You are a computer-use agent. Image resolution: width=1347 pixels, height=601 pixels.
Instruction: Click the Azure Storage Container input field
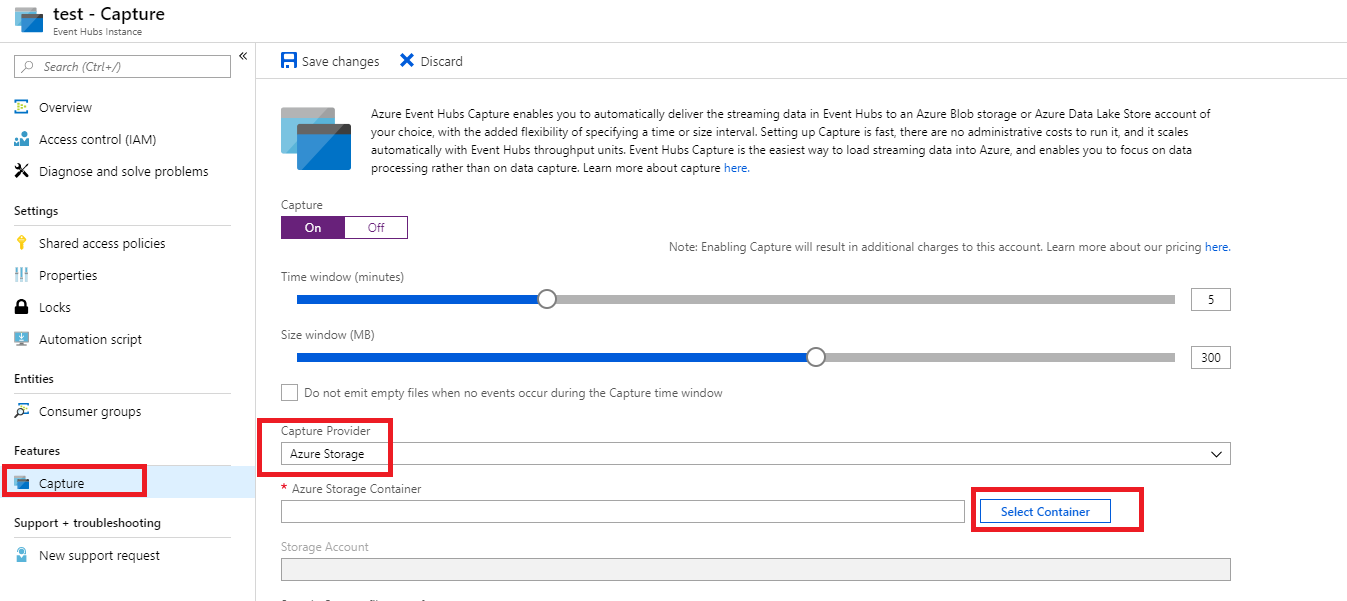[x=623, y=511]
